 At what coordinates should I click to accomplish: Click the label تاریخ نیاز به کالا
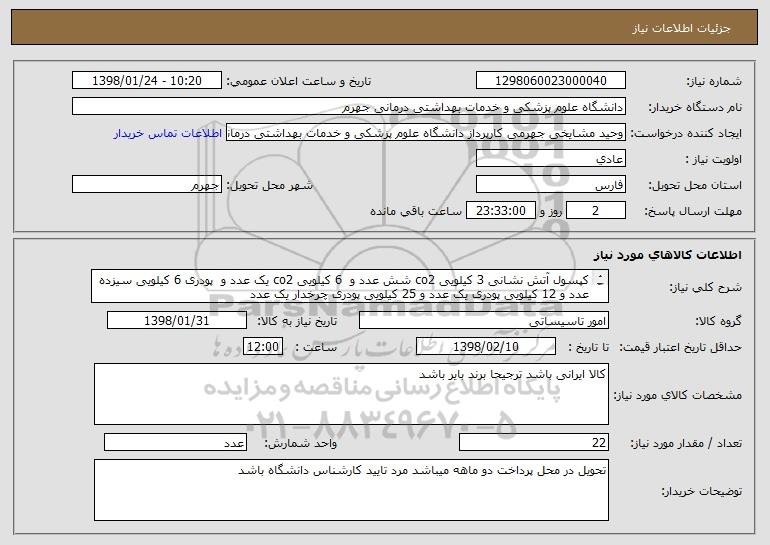pos(298,321)
